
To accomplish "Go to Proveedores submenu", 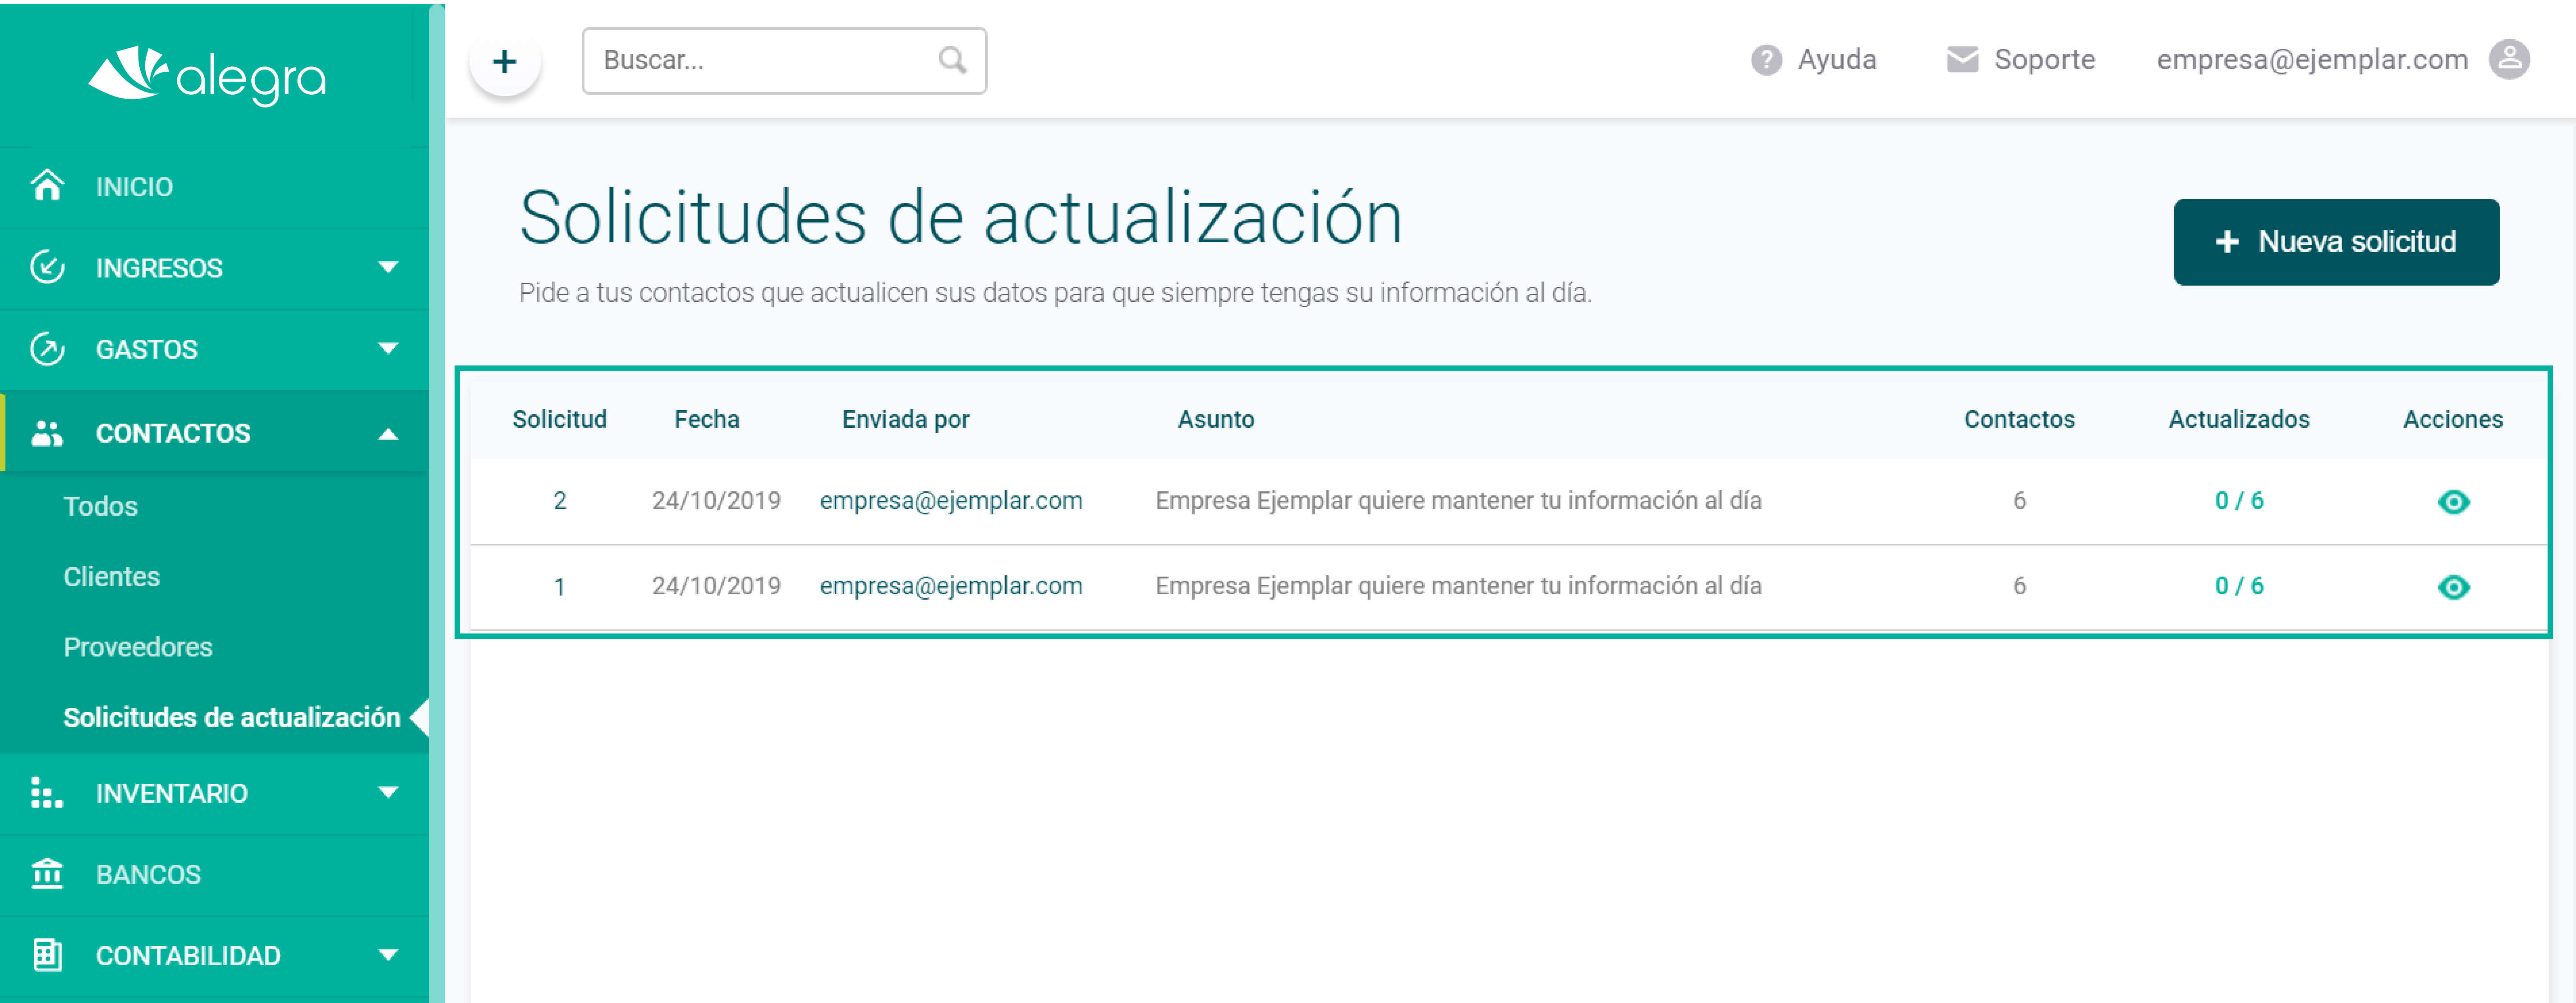I will click(138, 647).
